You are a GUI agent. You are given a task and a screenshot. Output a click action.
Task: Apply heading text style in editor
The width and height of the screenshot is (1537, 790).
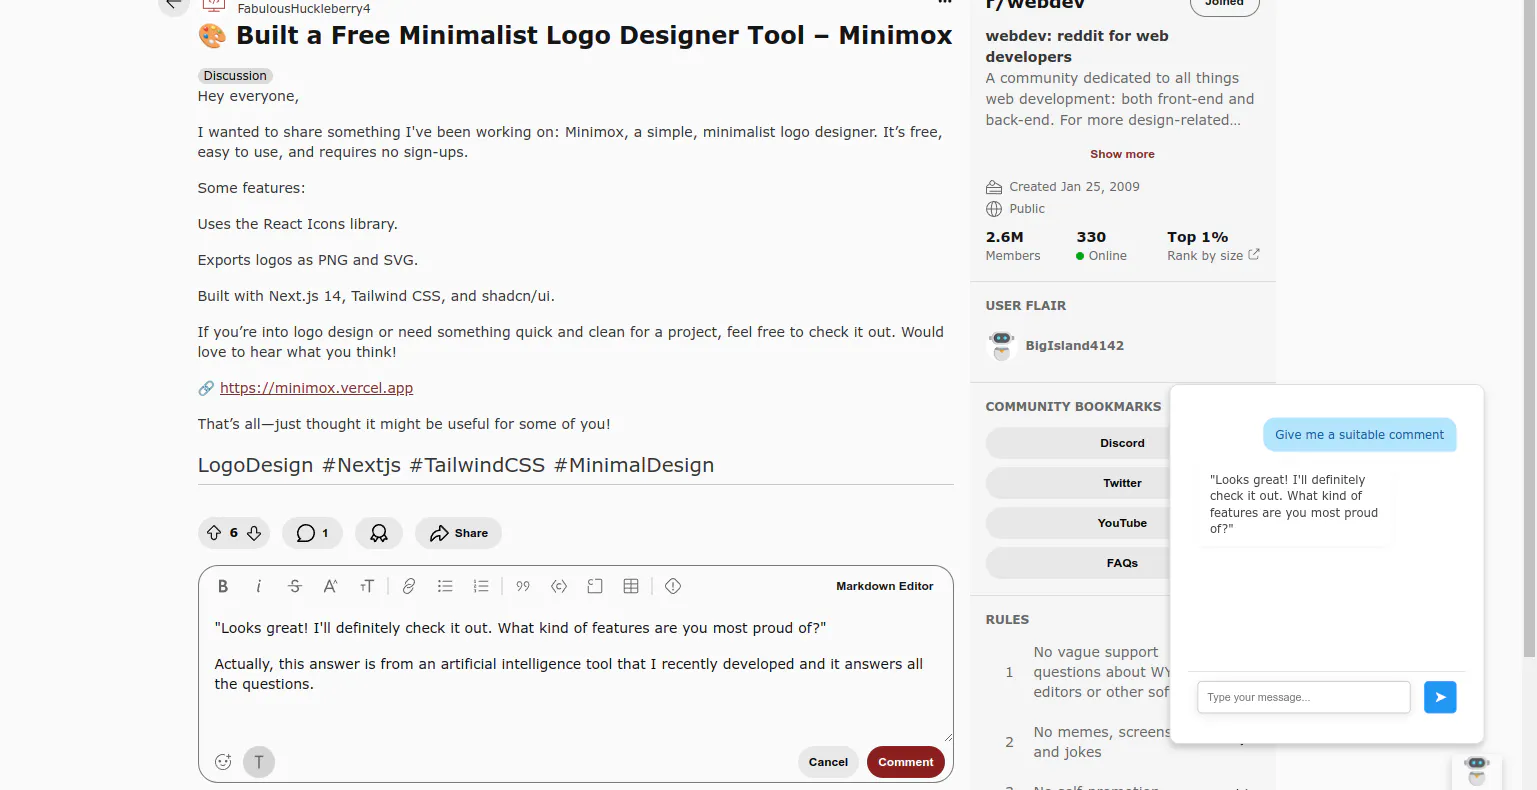[x=366, y=587]
